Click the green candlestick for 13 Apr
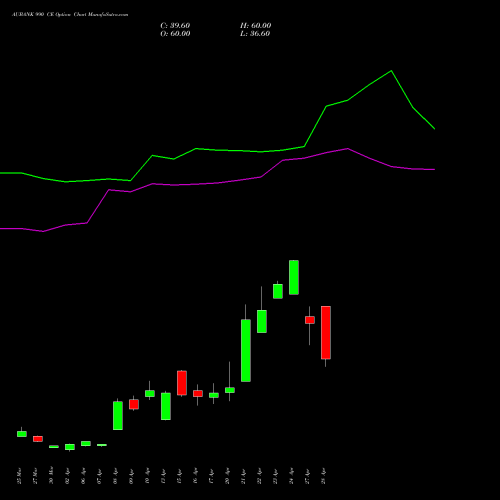The height and width of the screenshot is (500, 500). tap(166, 406)
